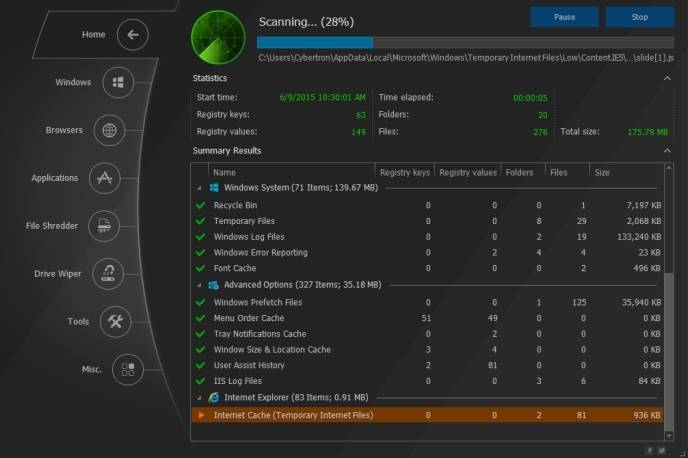The image size is (688, 458).
Task: Open the Tools wrench icon
Action: pyautogui.click(x=115, y=322)
